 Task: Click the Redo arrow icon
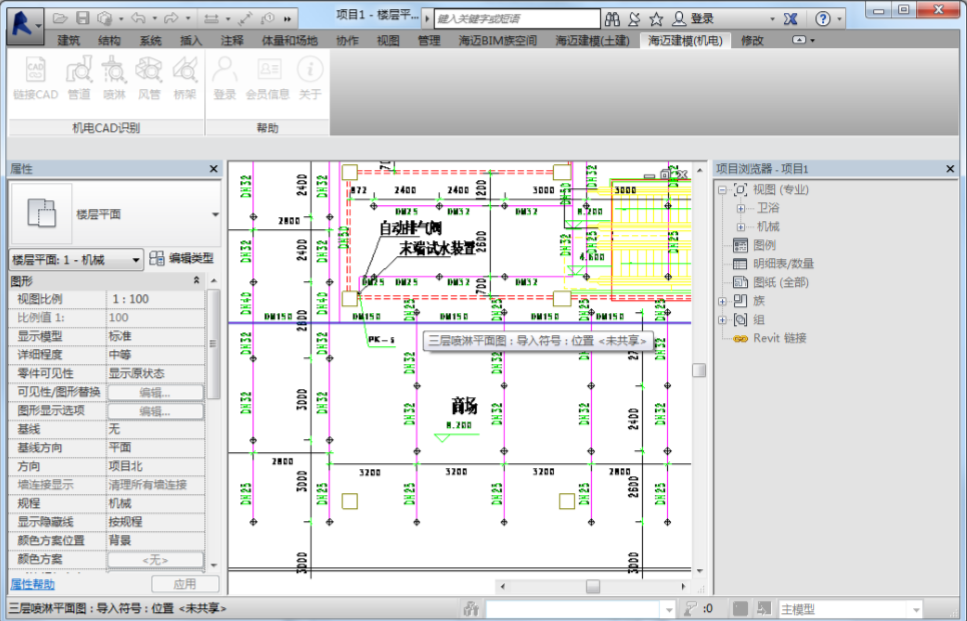(x=171, y=19)
